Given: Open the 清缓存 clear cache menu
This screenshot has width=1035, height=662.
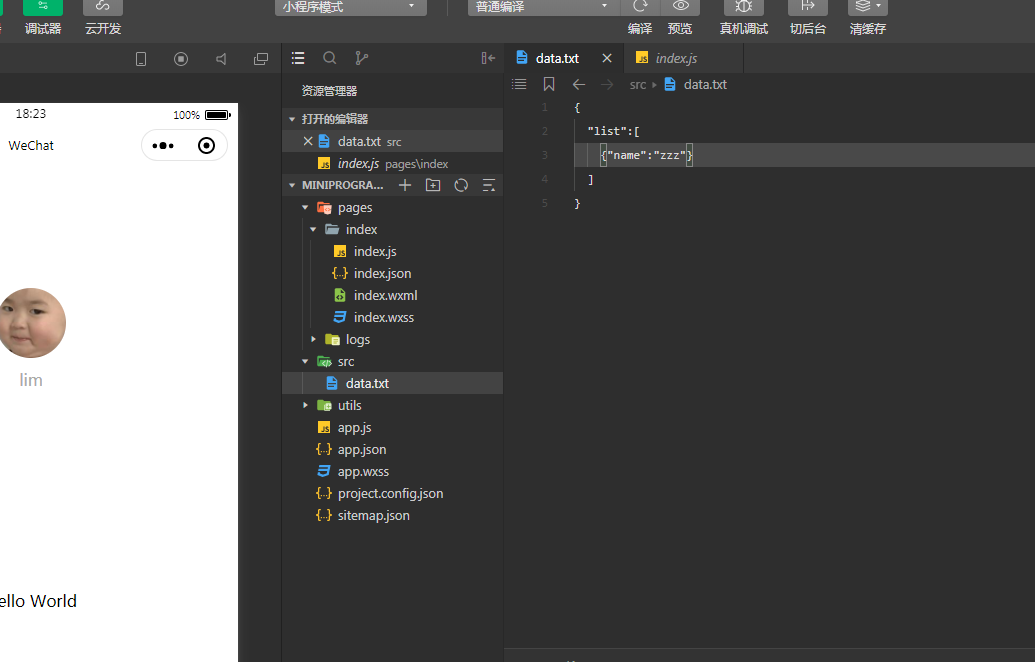Looking at the screenshot, I should point(868,7).
